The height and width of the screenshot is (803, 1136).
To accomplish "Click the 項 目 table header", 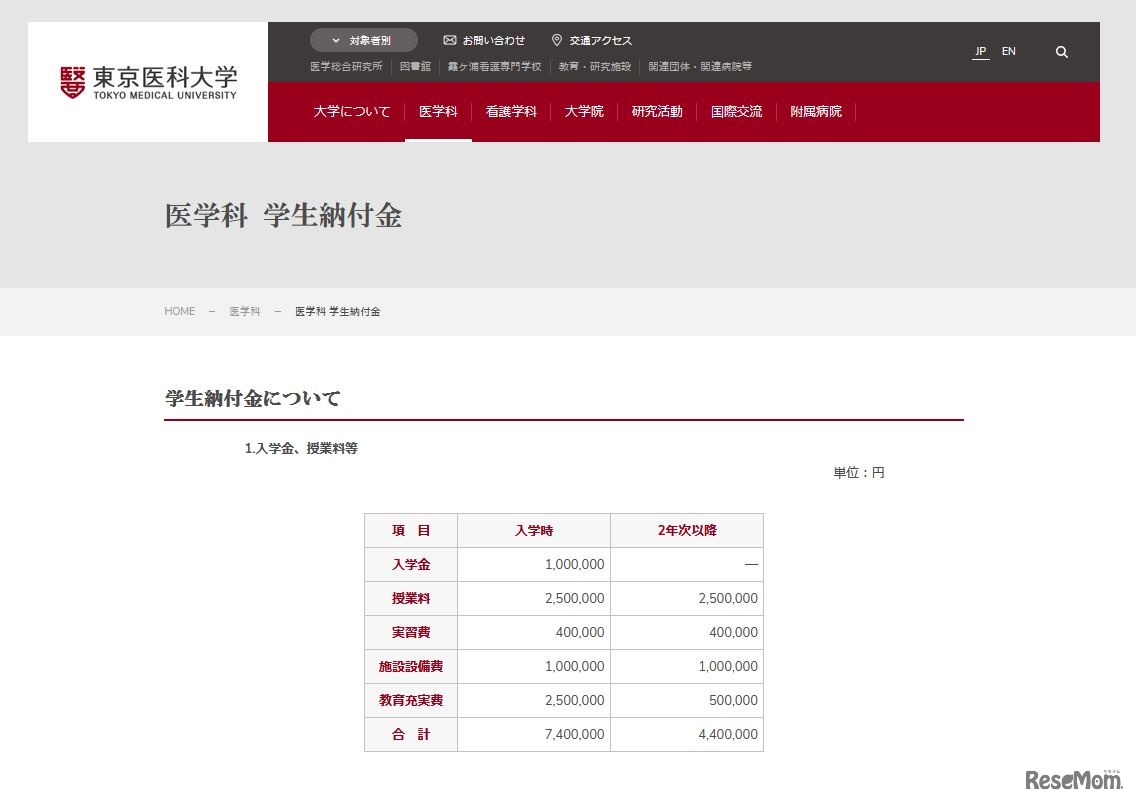I will [x=411, y=531].
